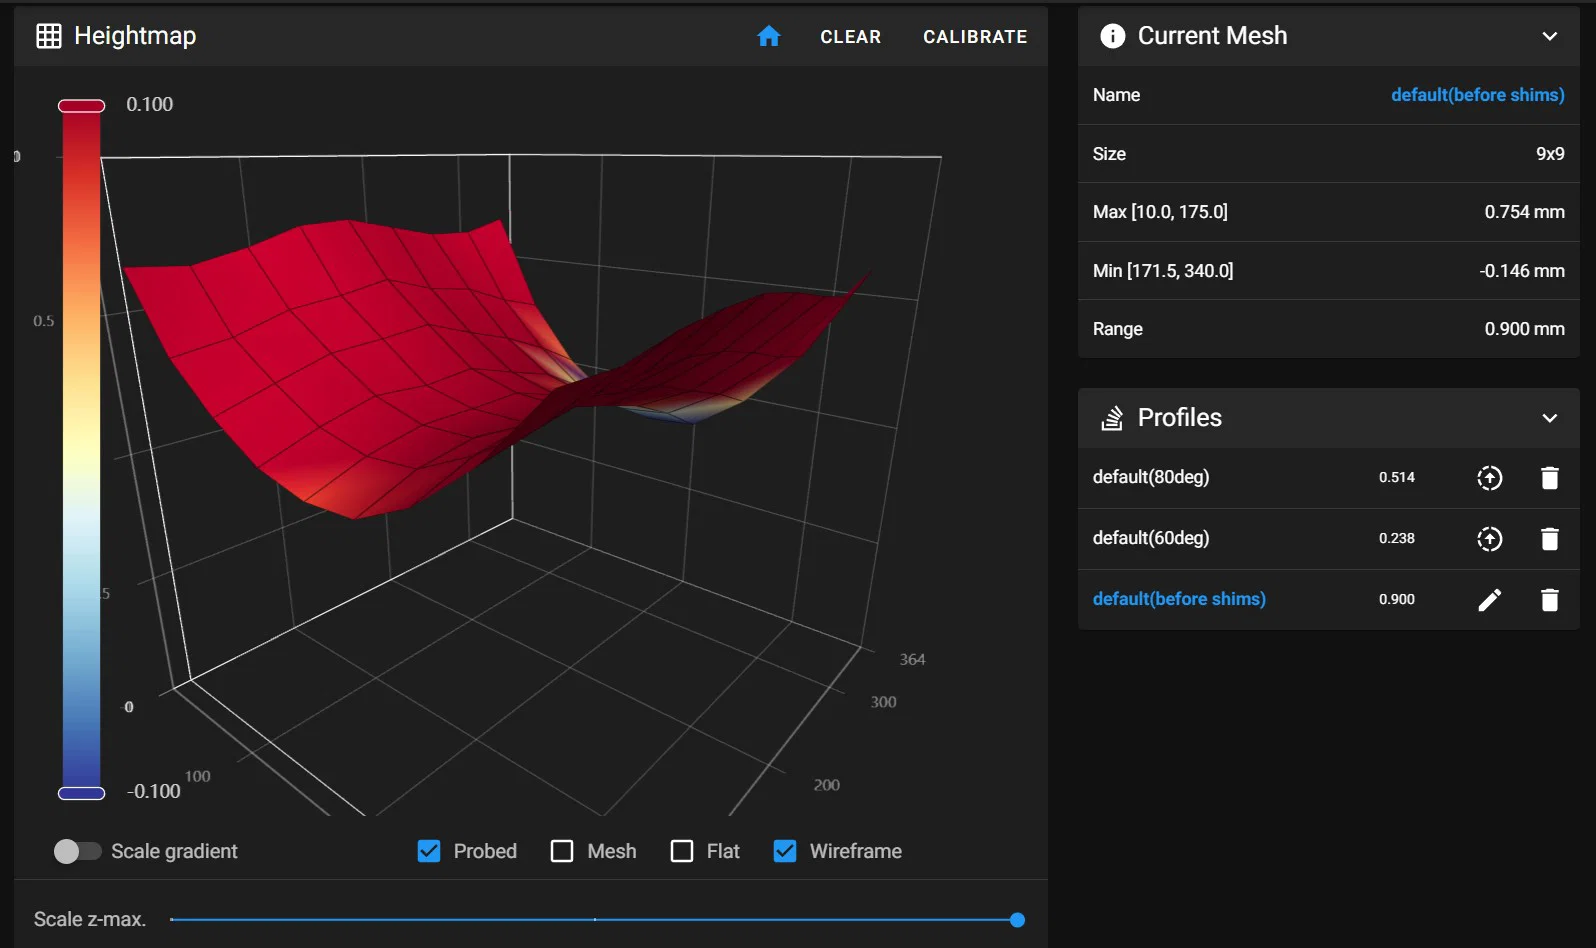Click the Heightmap grid icon
This screenshot has width=1596, height=948.
pos(49,36)
